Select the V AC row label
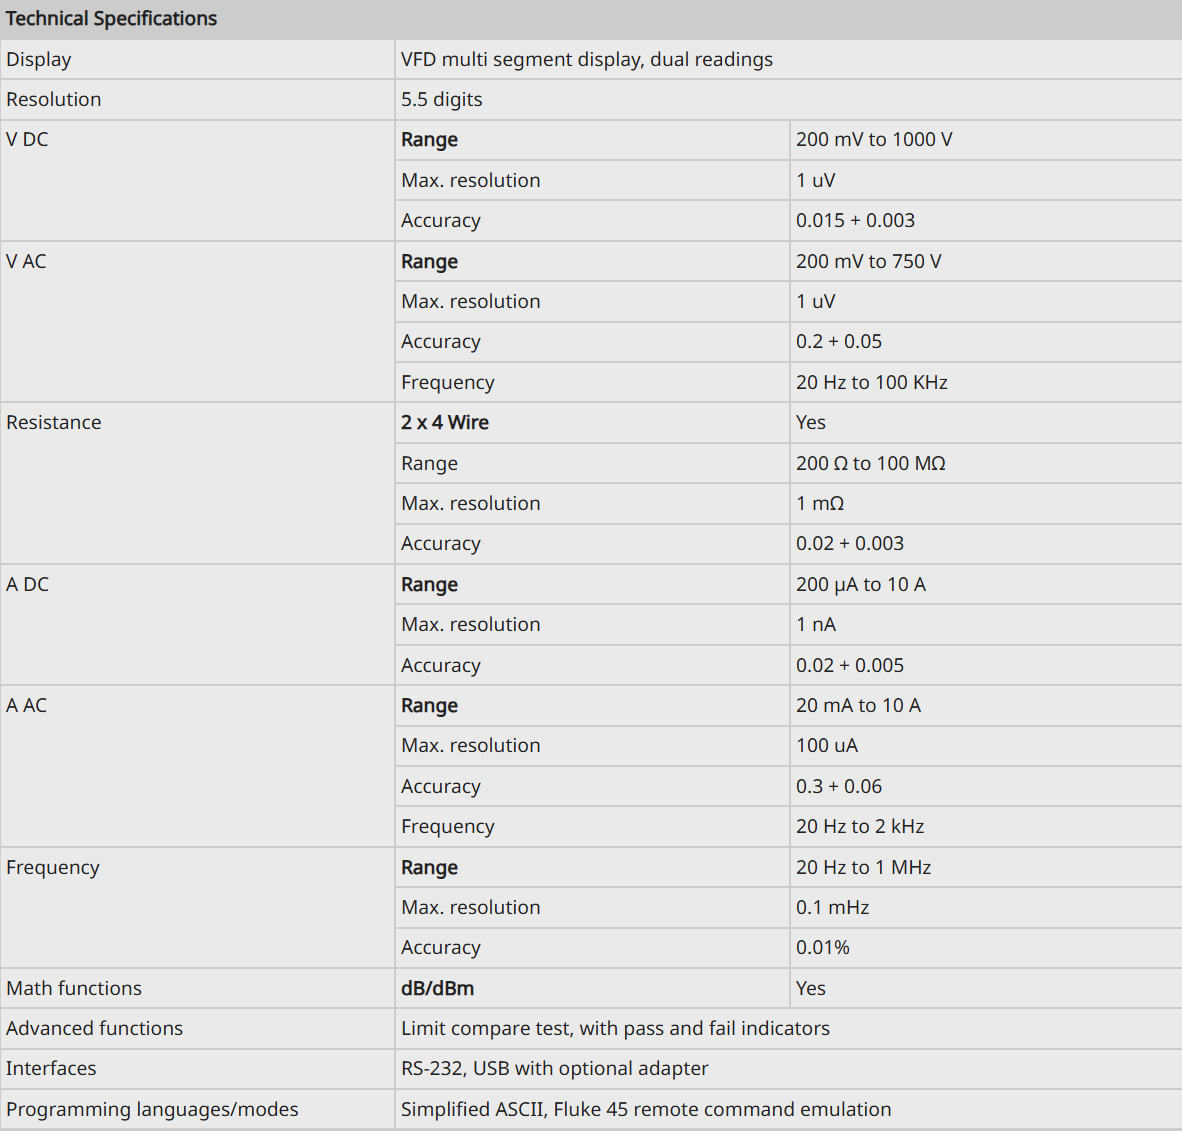1182x1131 pixels. pos(26,262)
